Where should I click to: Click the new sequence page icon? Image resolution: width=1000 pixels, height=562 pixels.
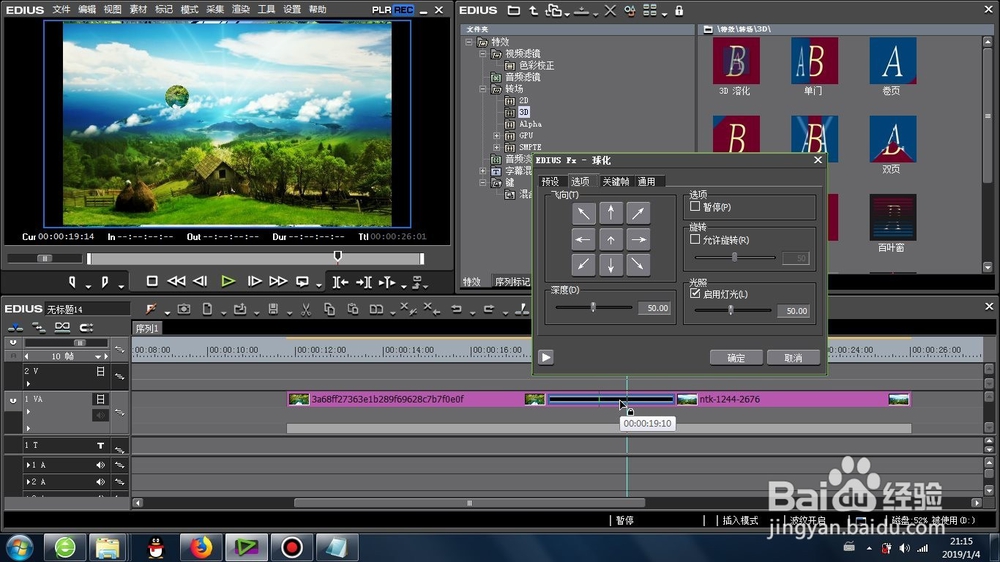[x=207, y=309]
